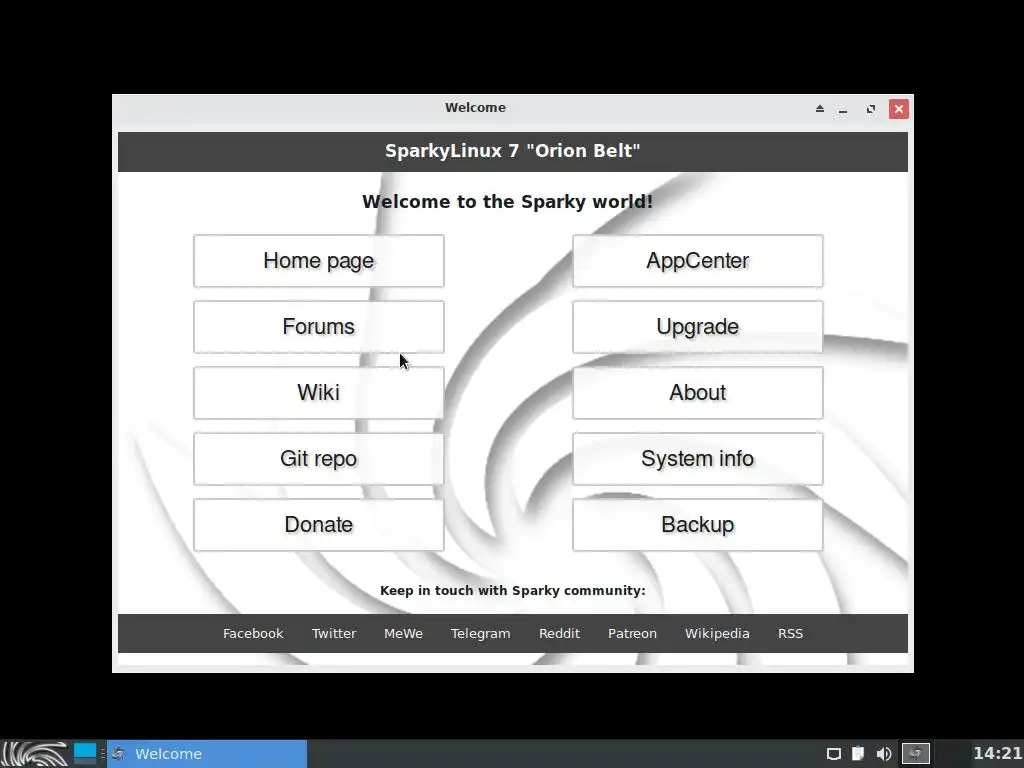Click the 'SparkyLinux 7 "Orion Belt"' header
Image resolution: width=1024 pixels, height=768 pixels.
click(x=513, y=151)
